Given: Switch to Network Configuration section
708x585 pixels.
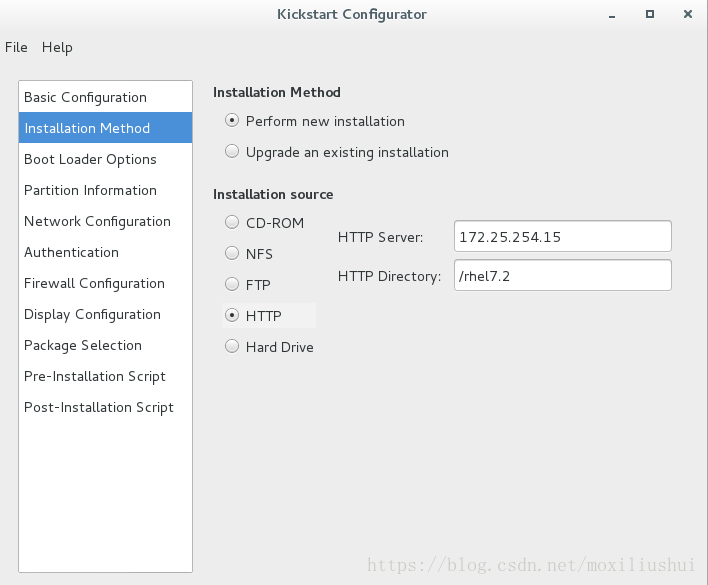Looking at the screenshot, I should pyautogui.click(x=105, y=221).
